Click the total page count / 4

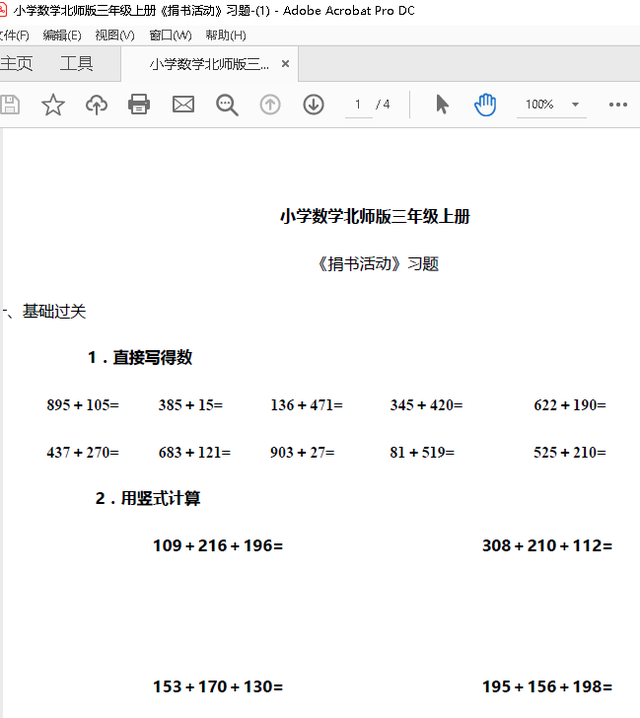point(383,105)
